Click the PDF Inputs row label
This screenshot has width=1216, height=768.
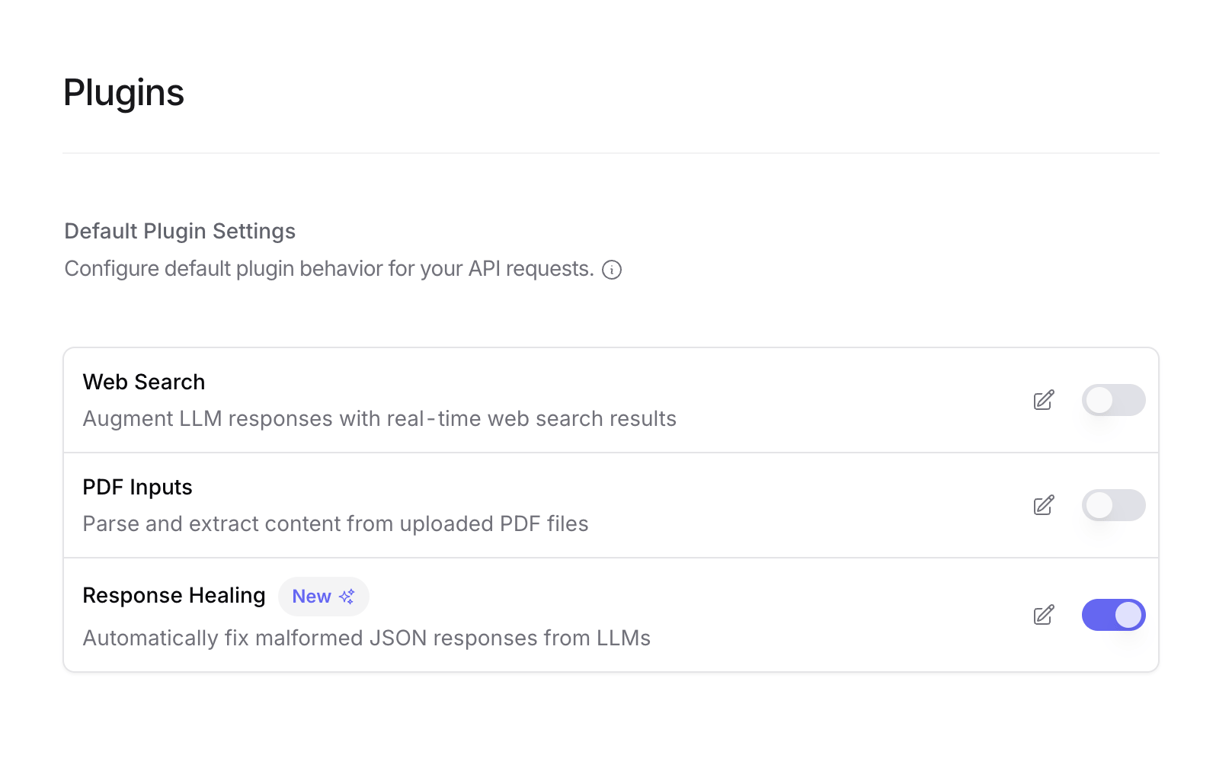coord(137,487)
